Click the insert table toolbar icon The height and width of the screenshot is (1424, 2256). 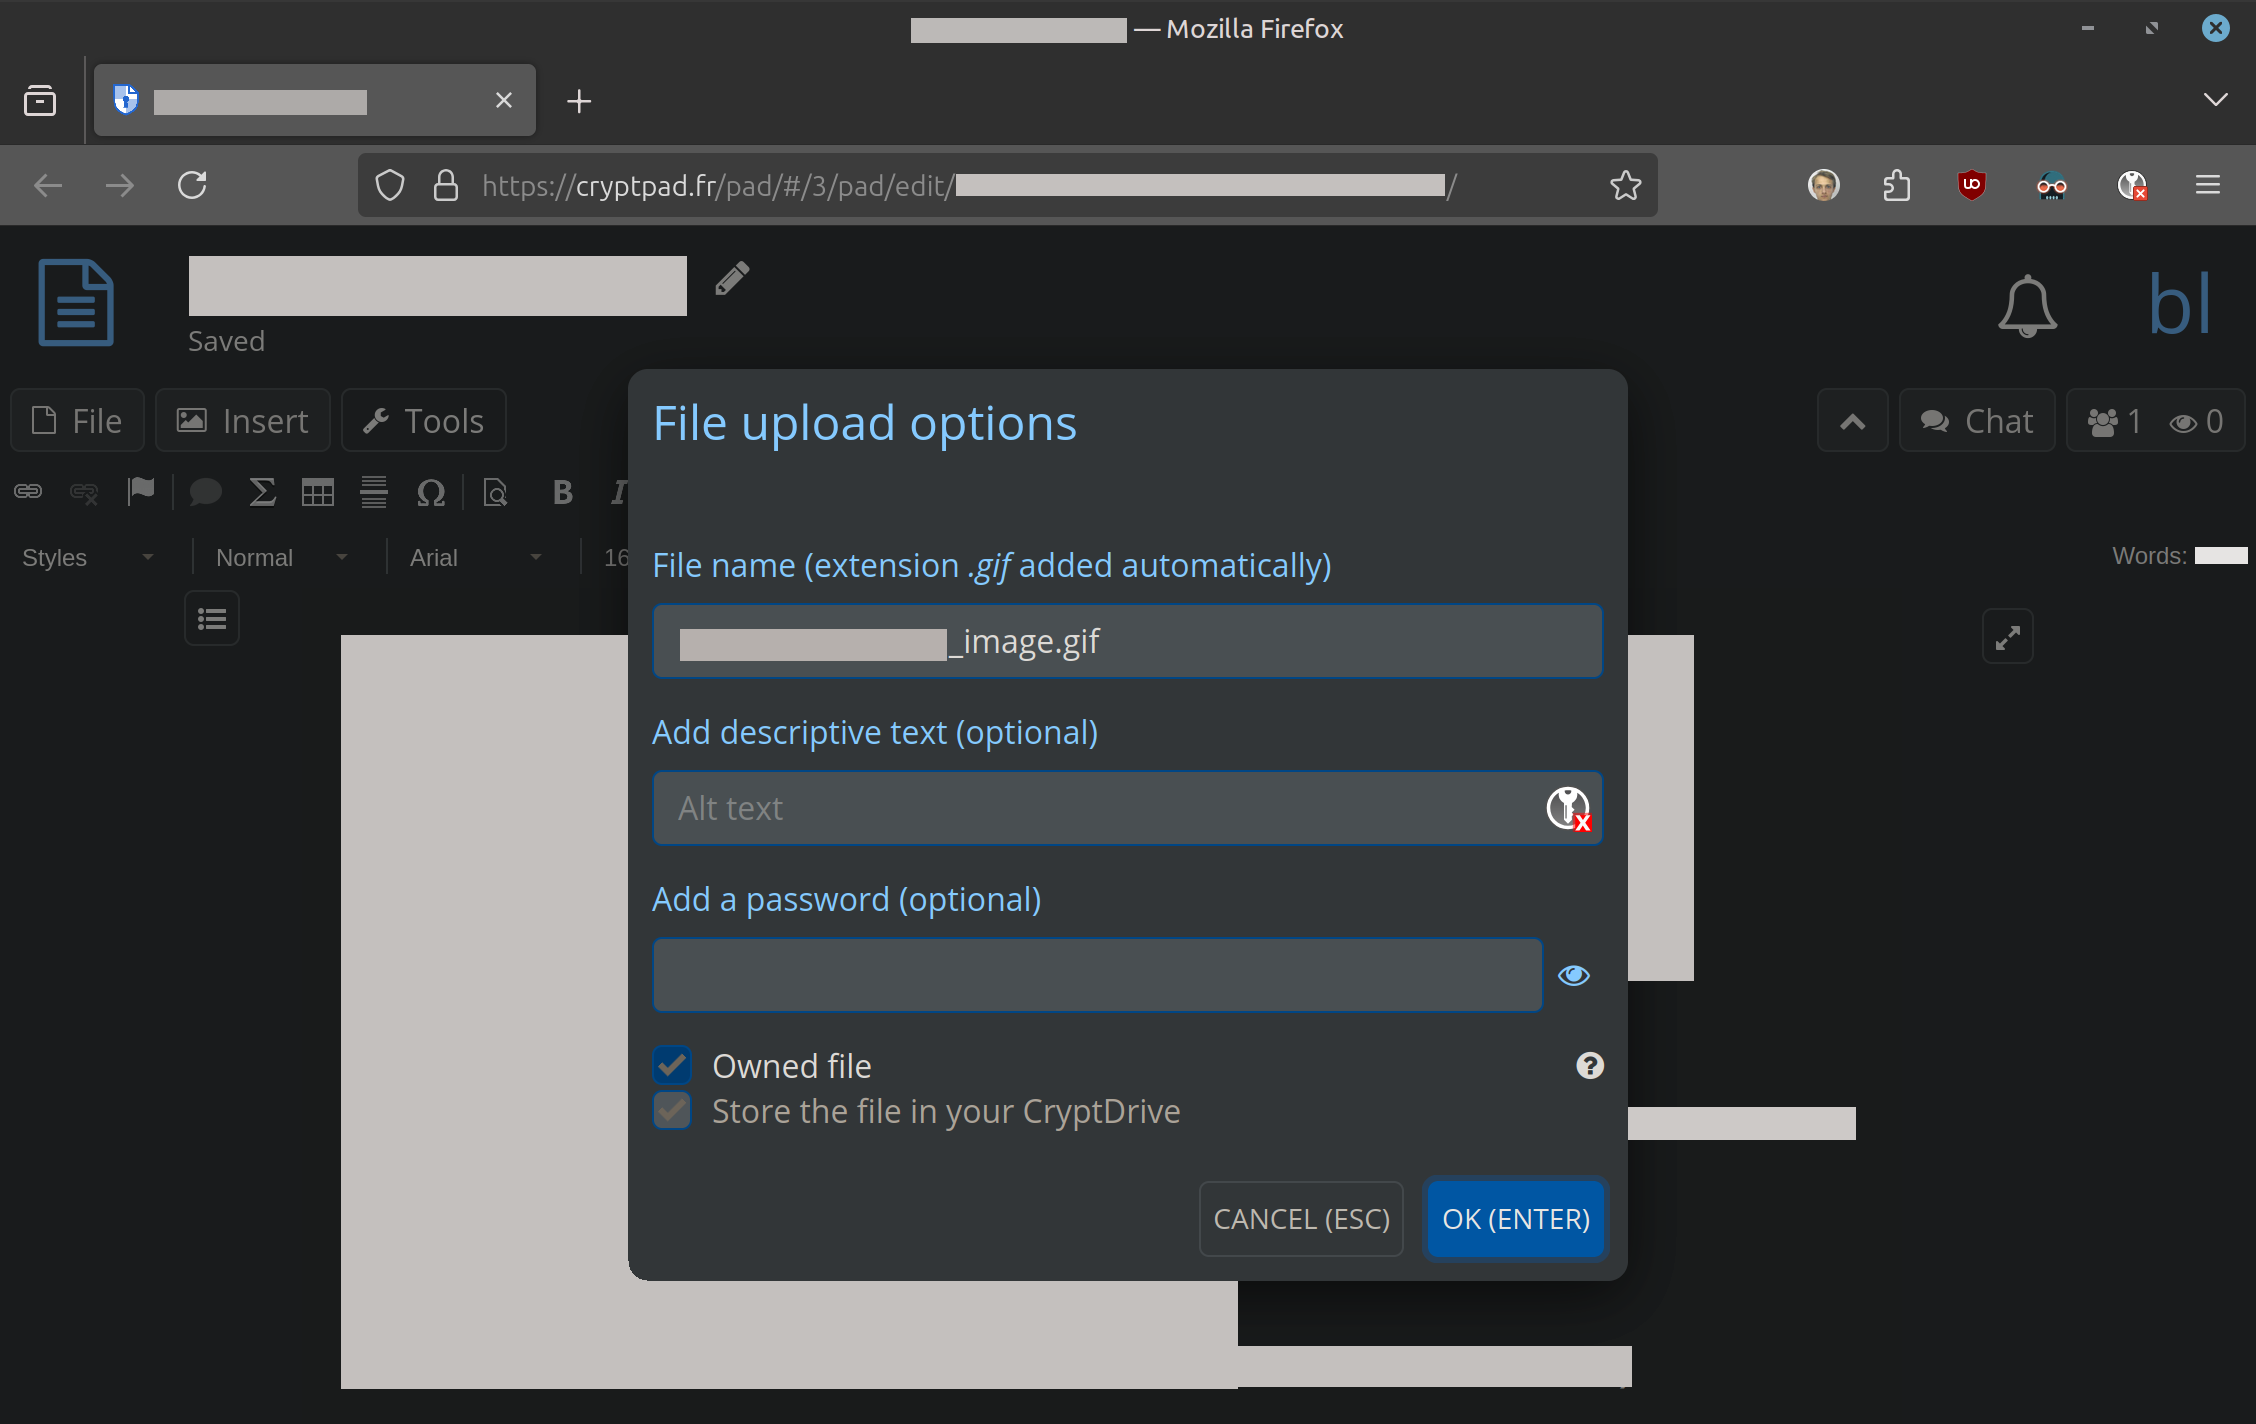click(x=318, y=492)
